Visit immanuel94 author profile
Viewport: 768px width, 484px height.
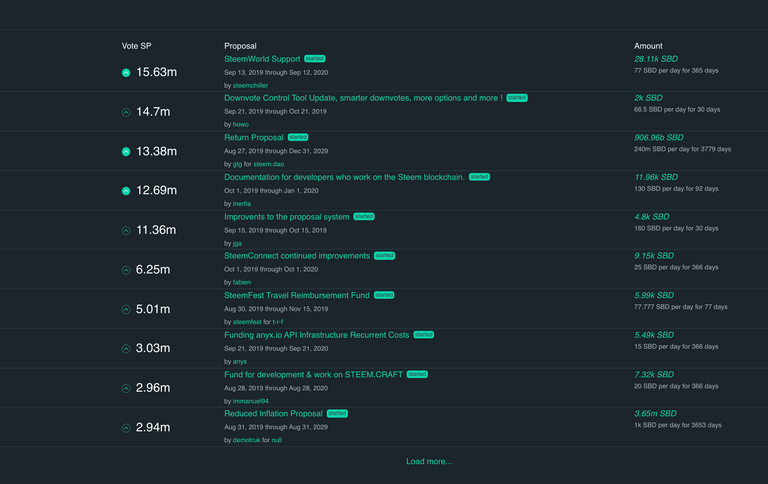point(250,401)
